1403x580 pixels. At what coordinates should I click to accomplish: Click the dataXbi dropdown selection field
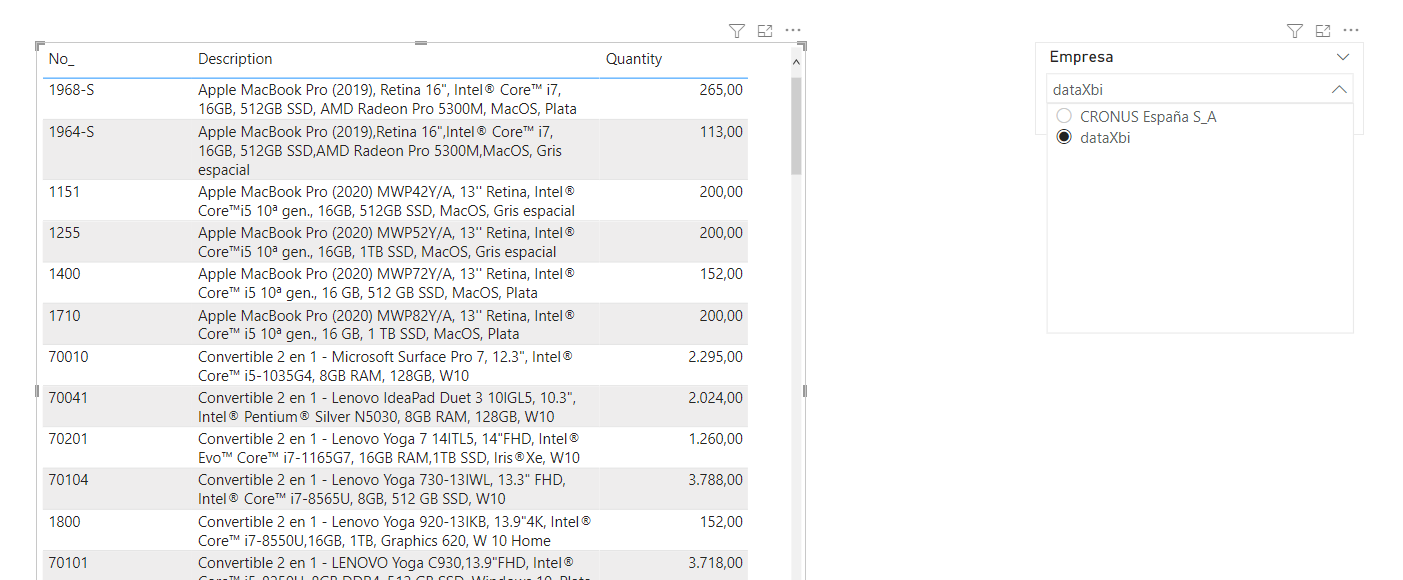pyautogui.click(x=1180, y=90)
